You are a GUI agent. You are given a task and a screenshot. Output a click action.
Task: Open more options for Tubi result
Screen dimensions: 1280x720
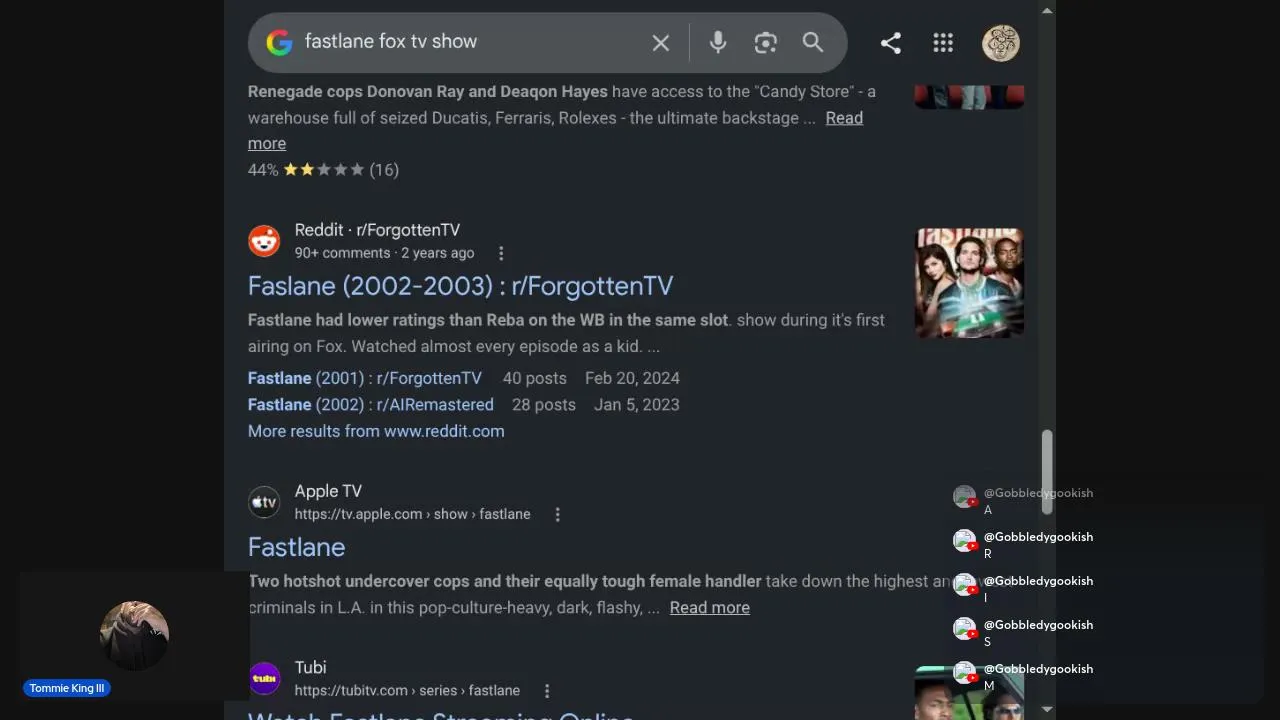pos(547,691)
